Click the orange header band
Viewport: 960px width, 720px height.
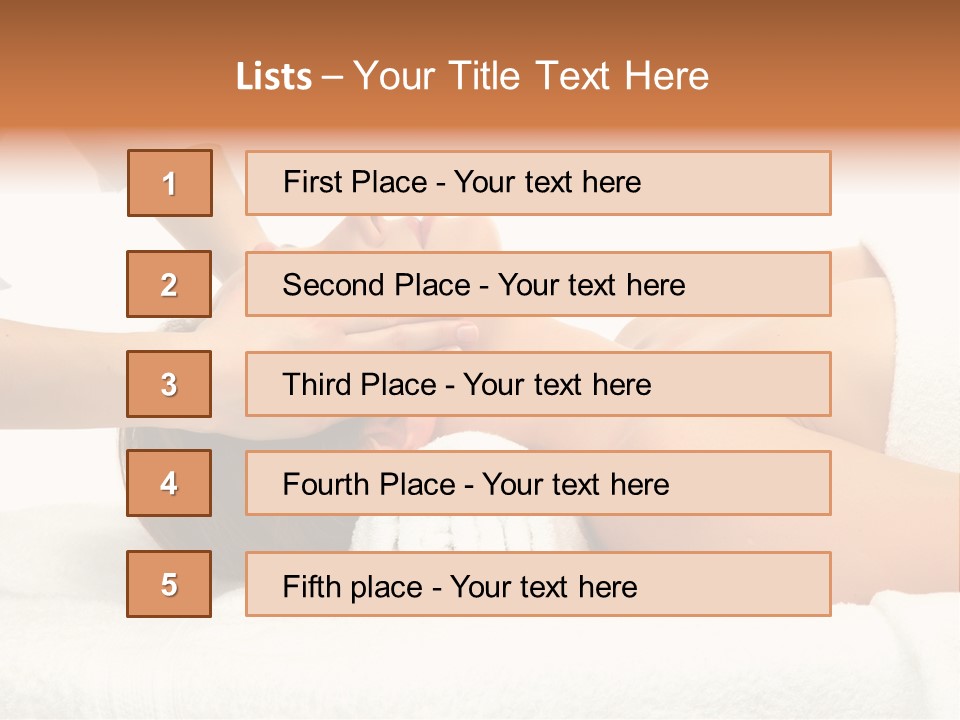(x=480, y=64)
